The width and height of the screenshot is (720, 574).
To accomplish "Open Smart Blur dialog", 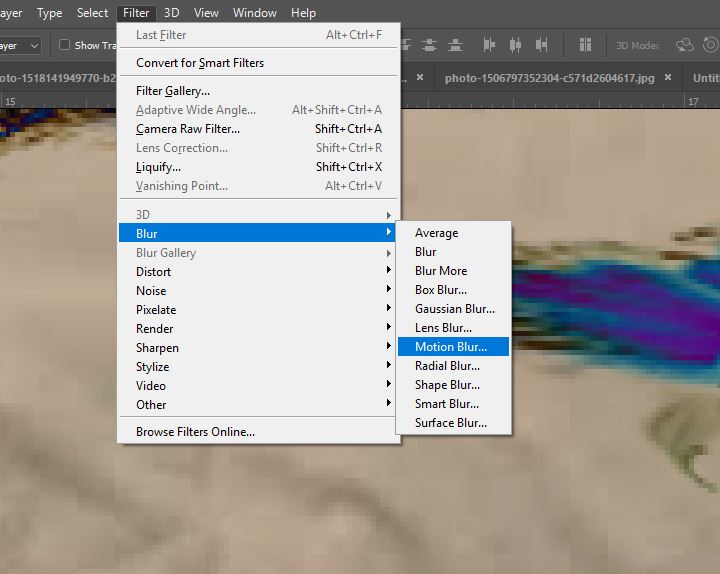I will coord(454,404).
